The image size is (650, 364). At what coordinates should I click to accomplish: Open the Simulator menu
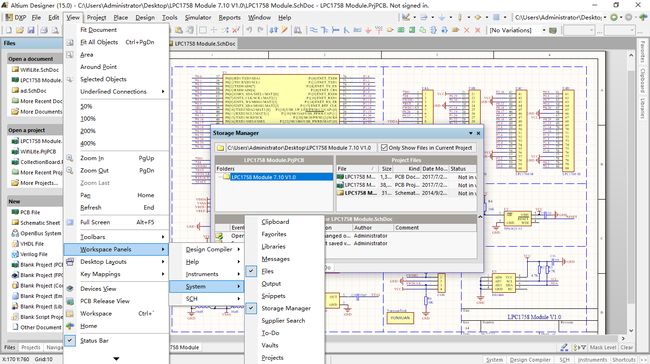tap(198, 17)
